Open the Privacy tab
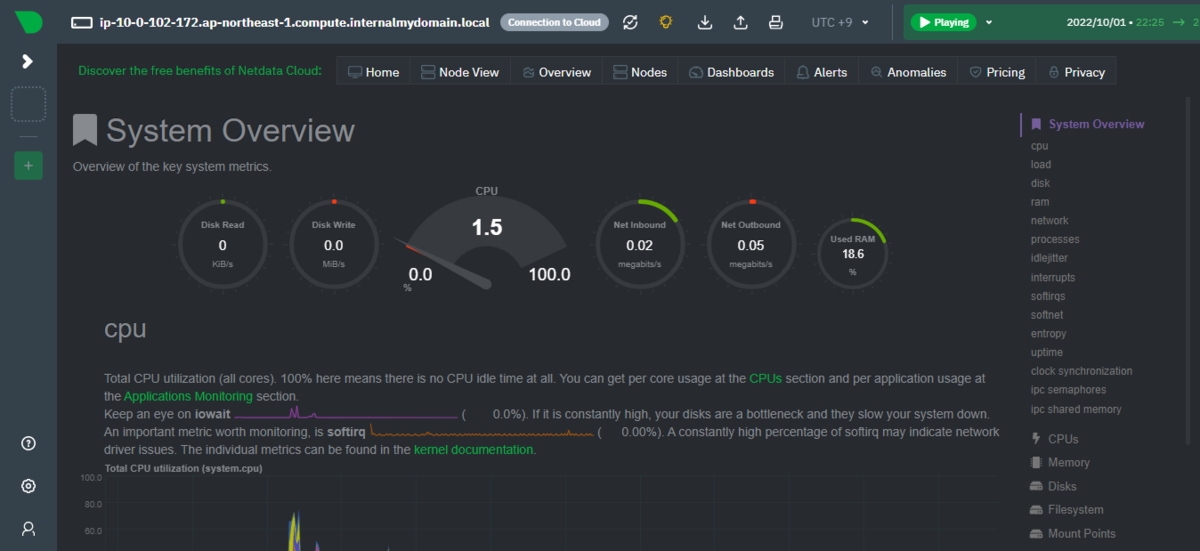The image size is (1200, 551). tap(1076, 72)
